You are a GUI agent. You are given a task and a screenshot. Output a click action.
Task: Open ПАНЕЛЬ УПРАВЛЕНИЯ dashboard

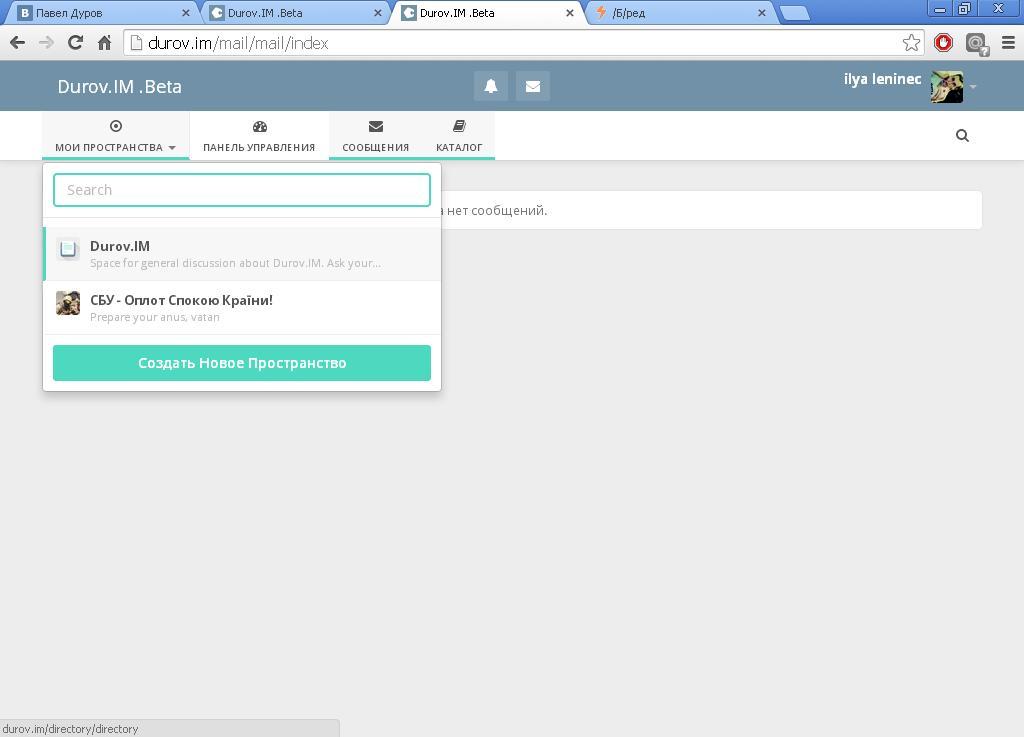pyautogui.click(x=259, y=136)
